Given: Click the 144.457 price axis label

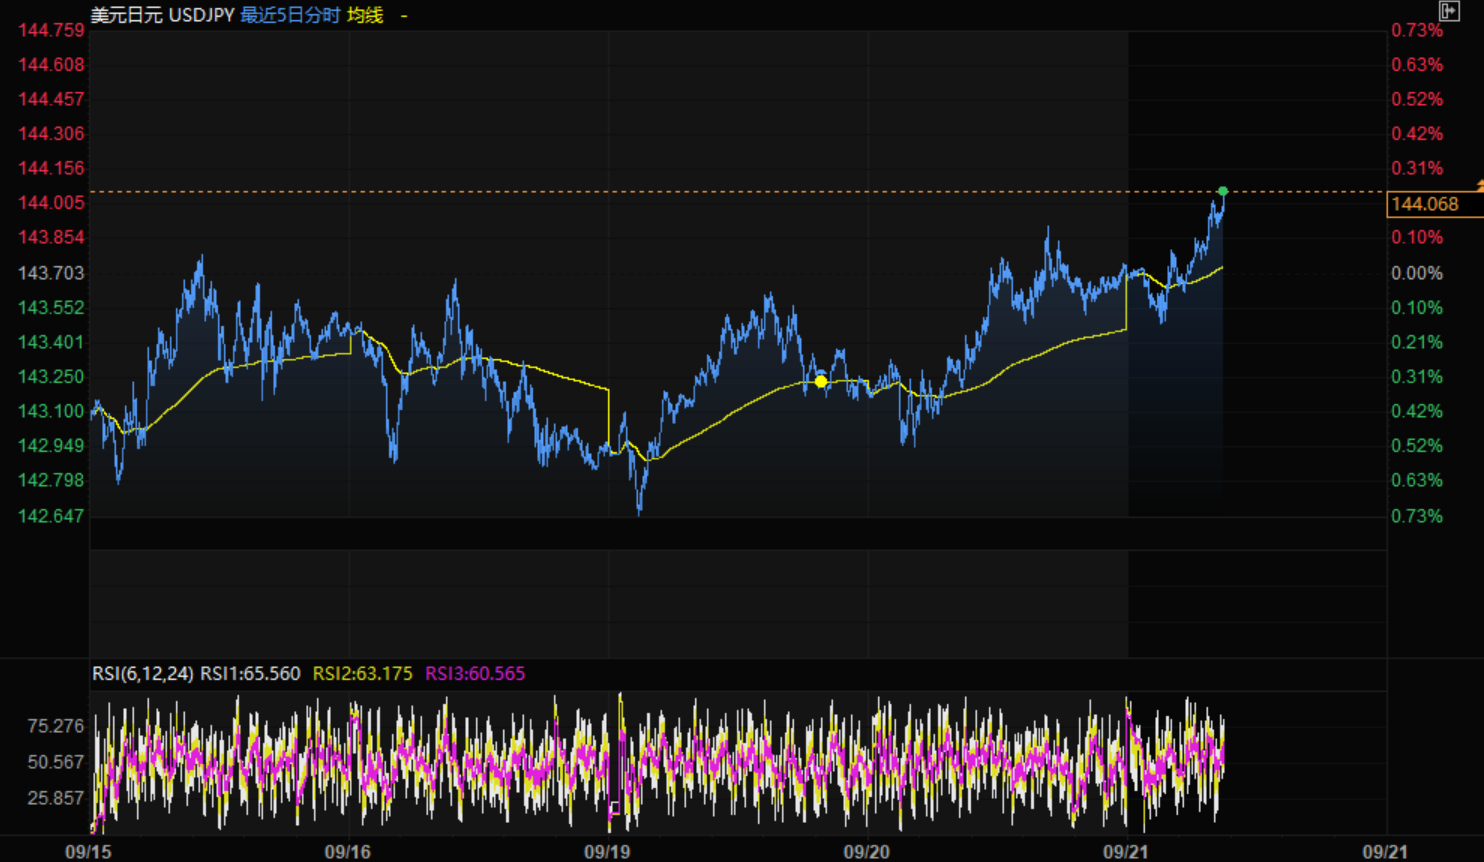Looking at the screenshot, I should coord(51,99).
